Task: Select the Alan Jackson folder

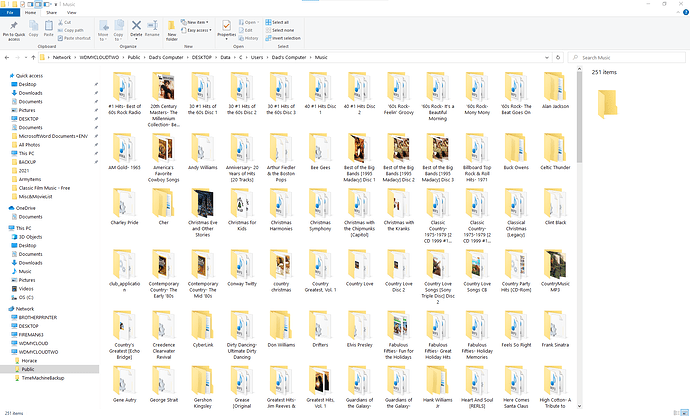Action: [555, 91]
